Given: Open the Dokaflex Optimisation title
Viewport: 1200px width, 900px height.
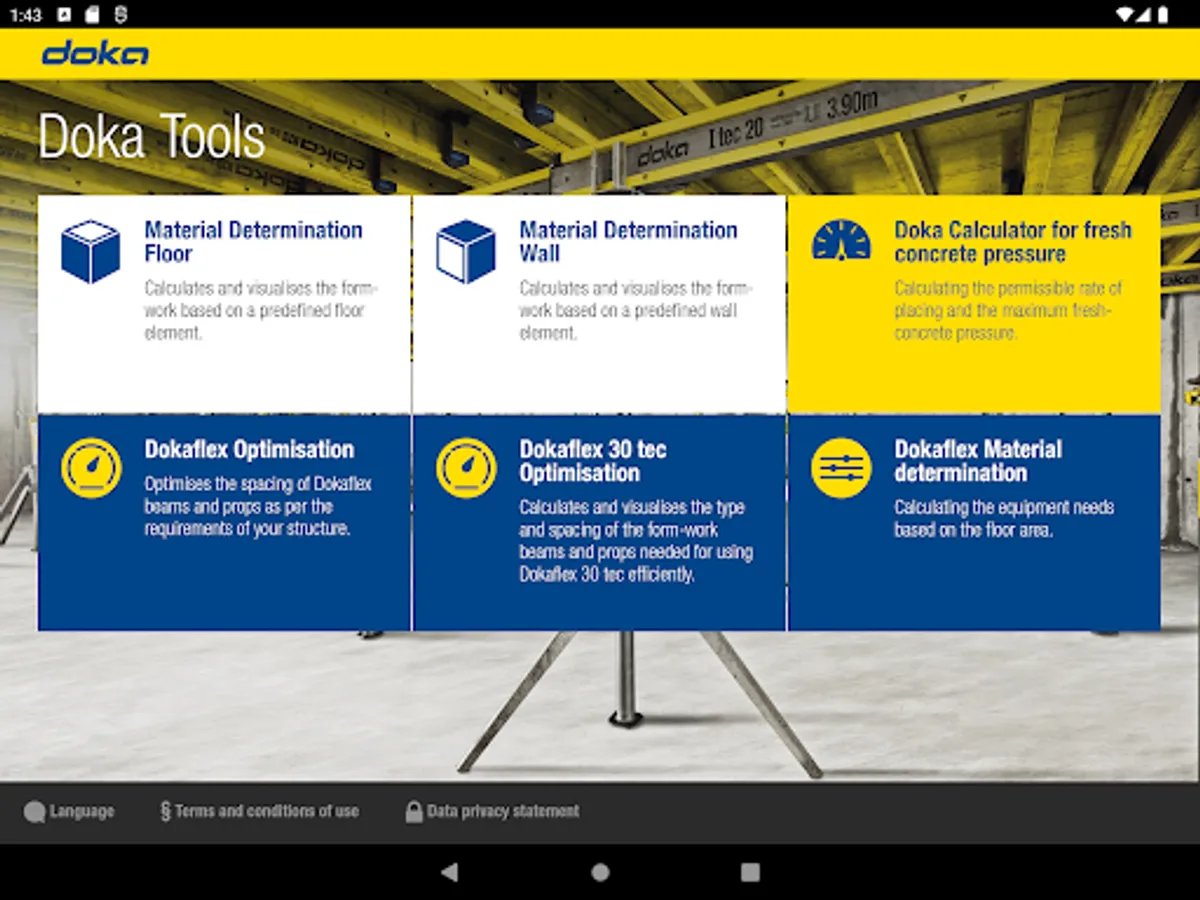Looking at the screenshot, I should point(250,449).
